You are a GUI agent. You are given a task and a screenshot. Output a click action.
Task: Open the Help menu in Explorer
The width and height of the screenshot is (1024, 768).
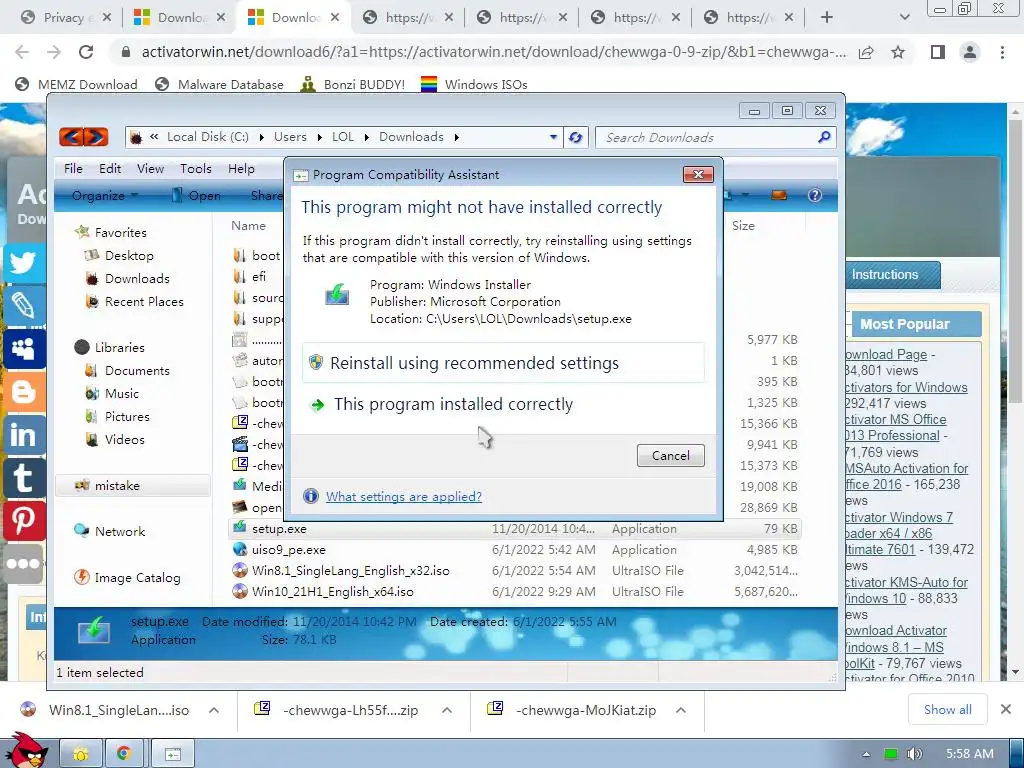pos(241,168)
